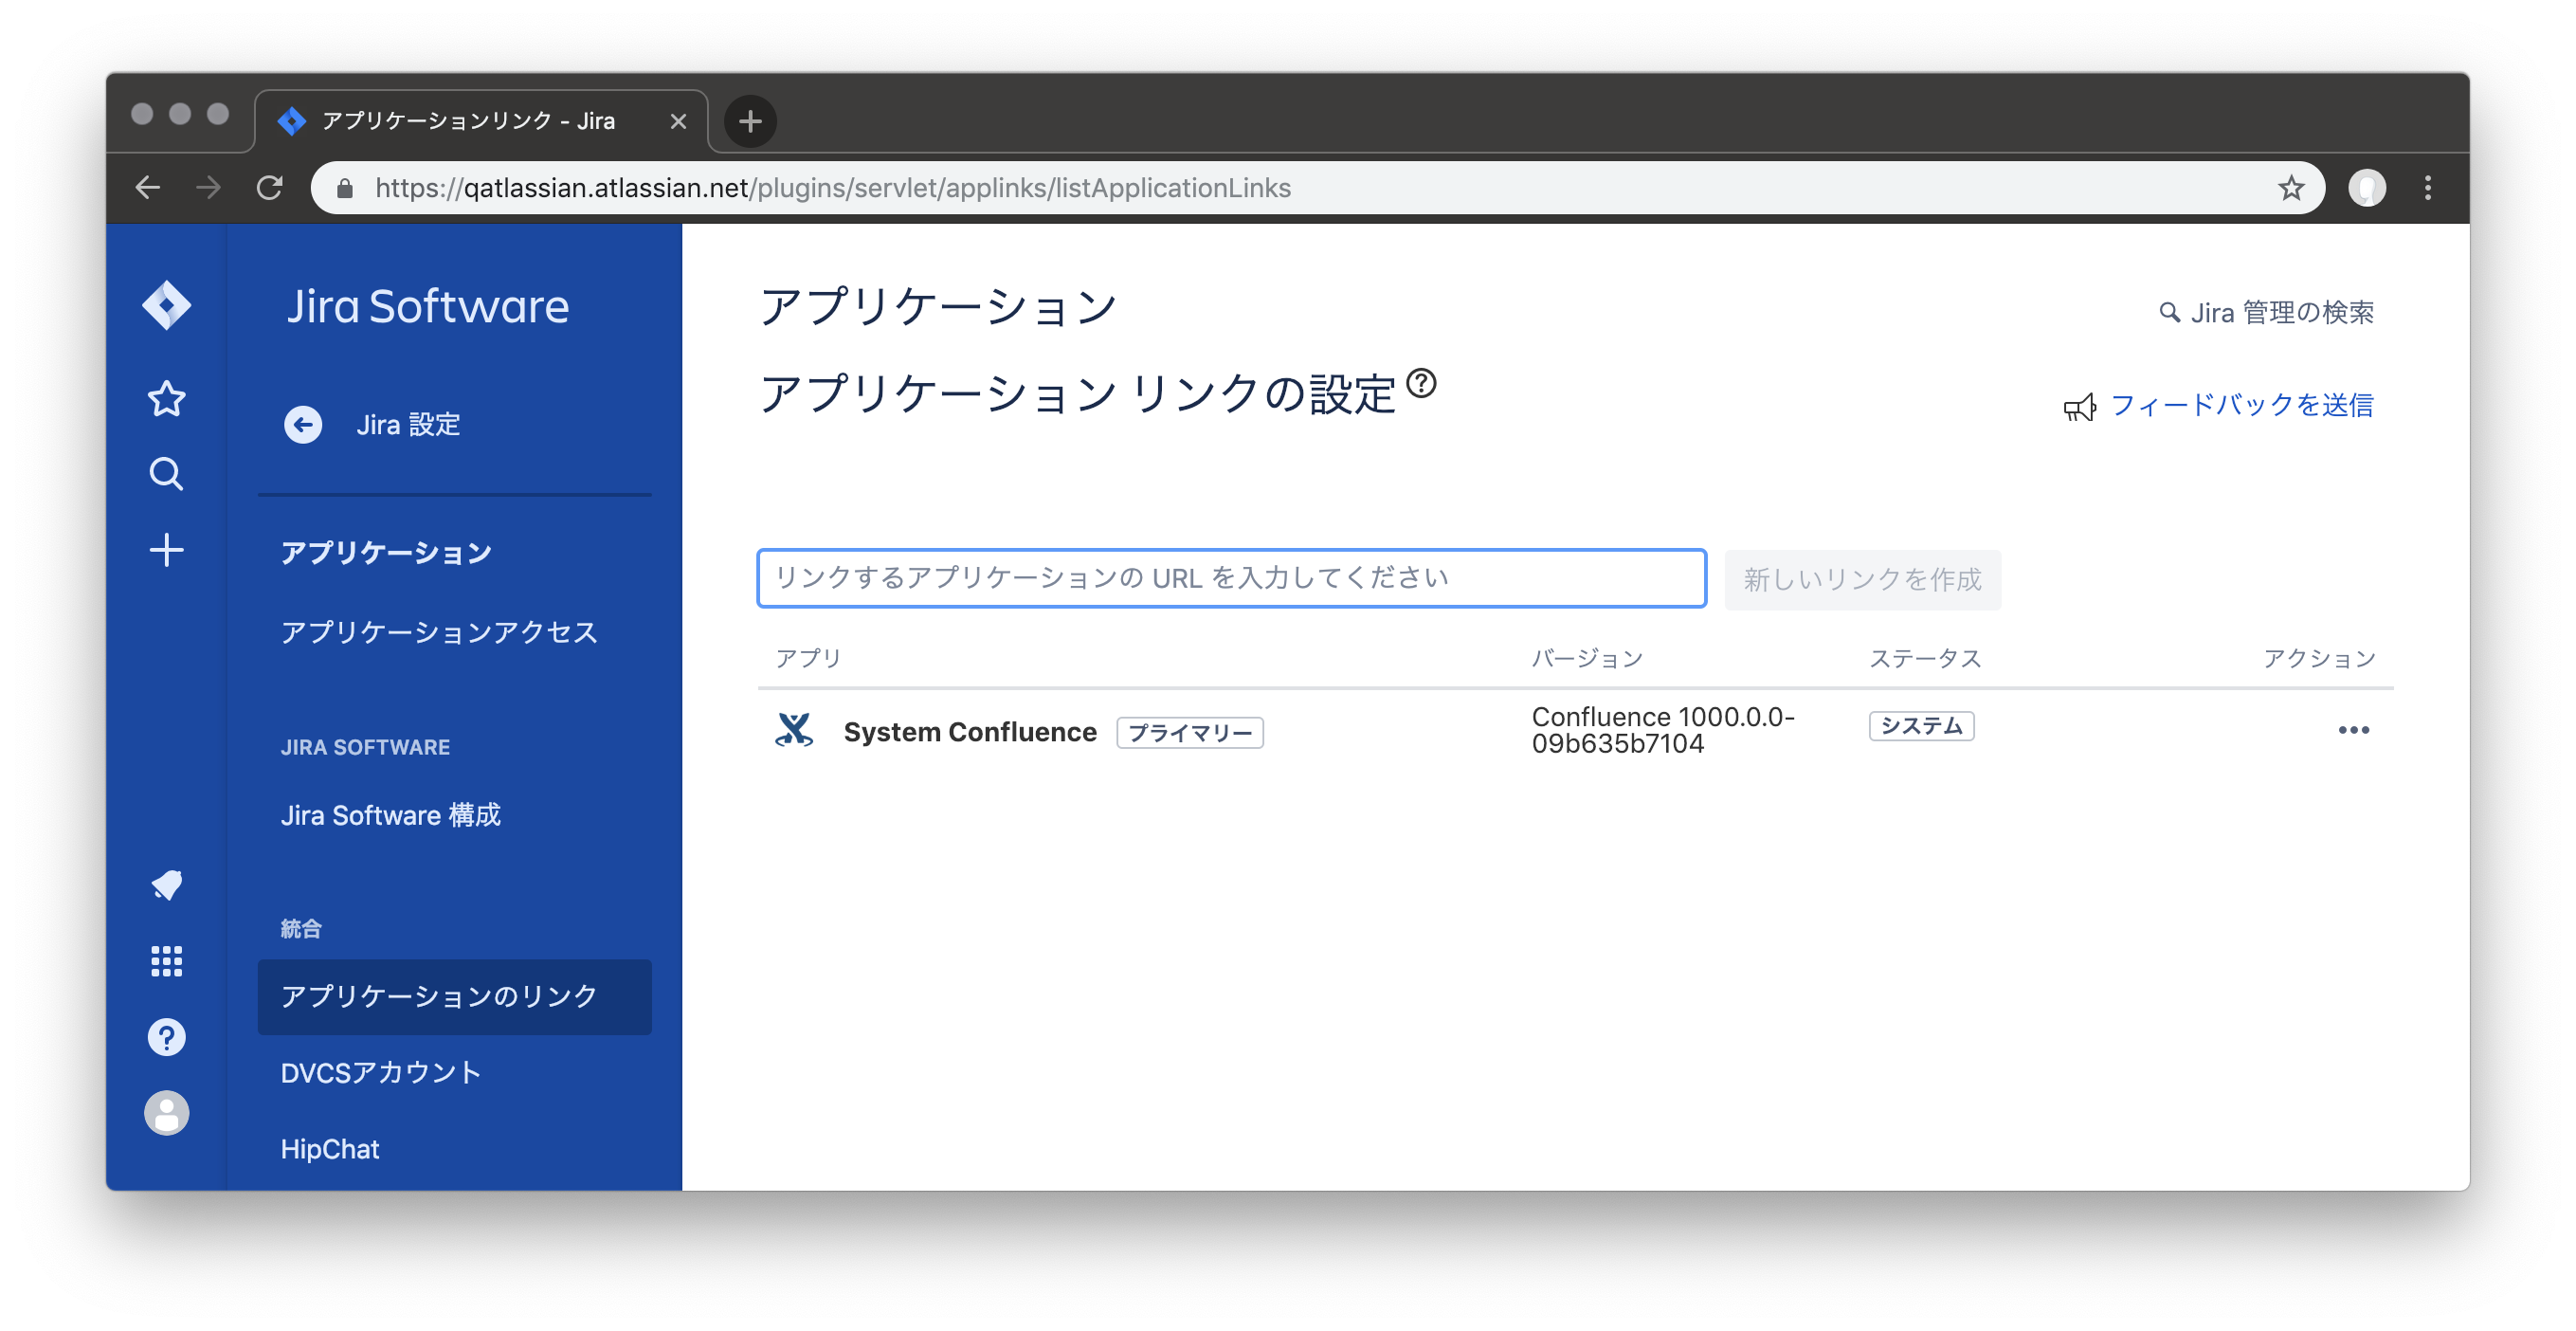
Task: Click the browser address bar URL
Action: pos(832,188)
